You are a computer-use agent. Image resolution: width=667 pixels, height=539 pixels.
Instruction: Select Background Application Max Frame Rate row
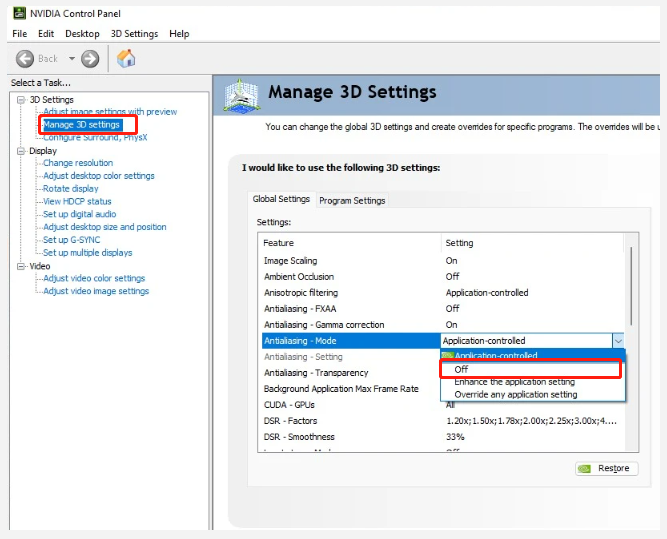click(x=351, y=389)
